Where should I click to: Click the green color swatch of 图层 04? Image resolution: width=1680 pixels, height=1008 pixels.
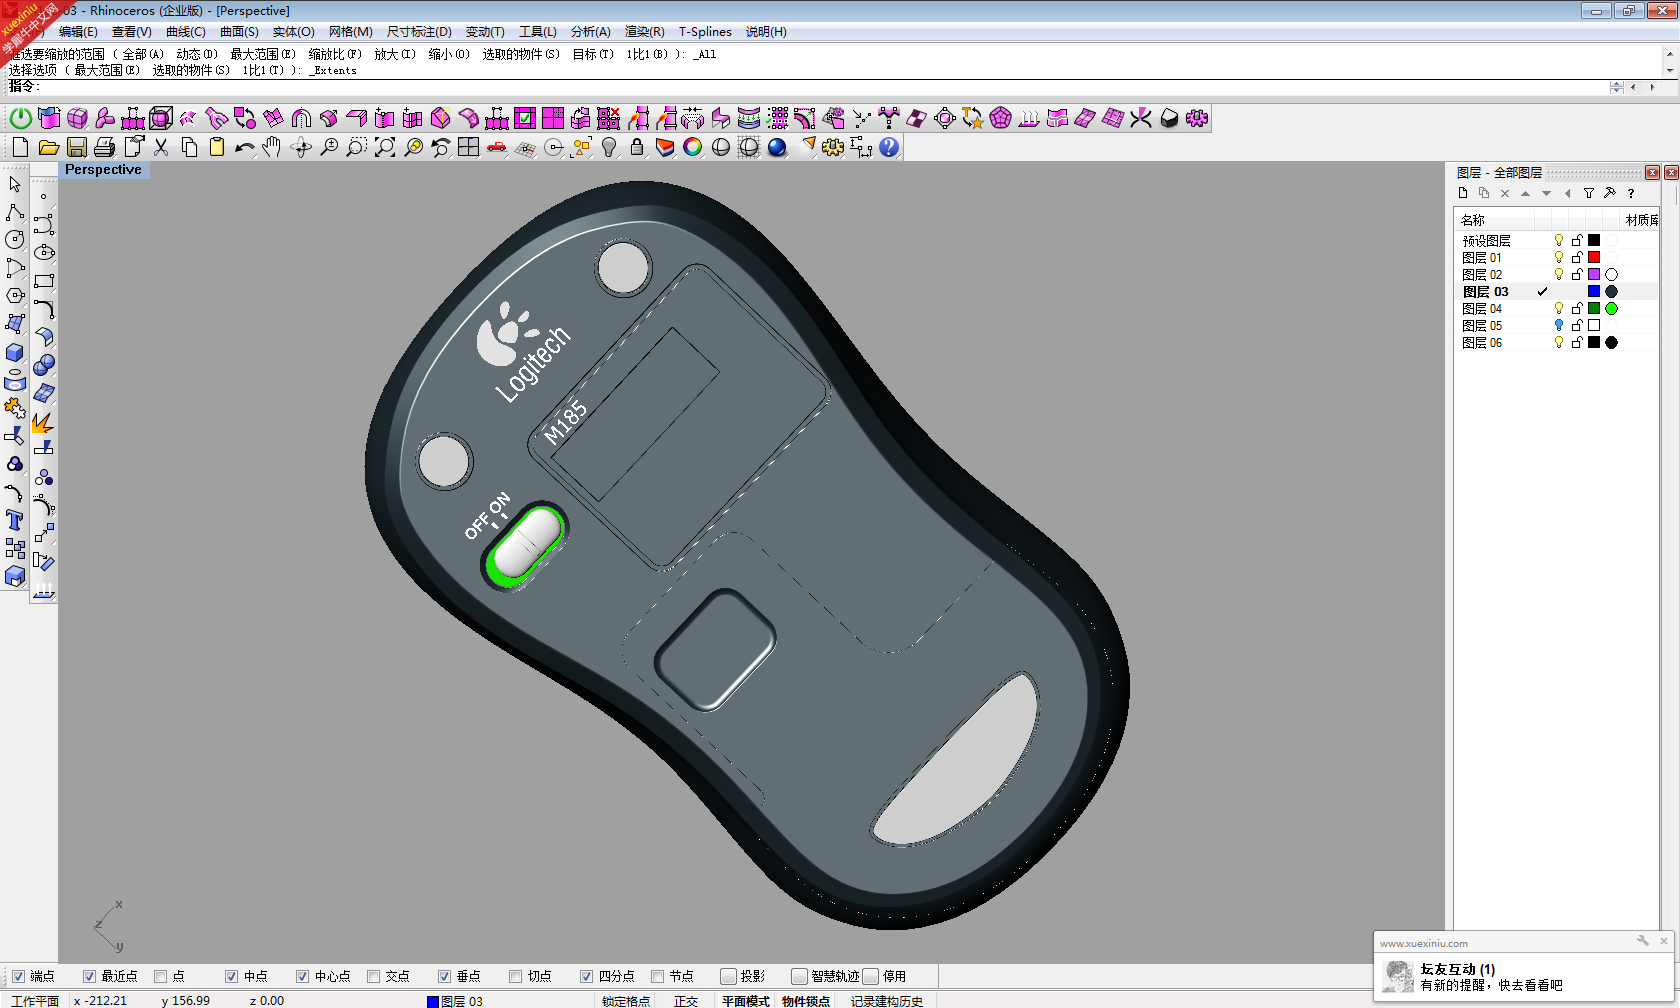(x=1594, y=308)
